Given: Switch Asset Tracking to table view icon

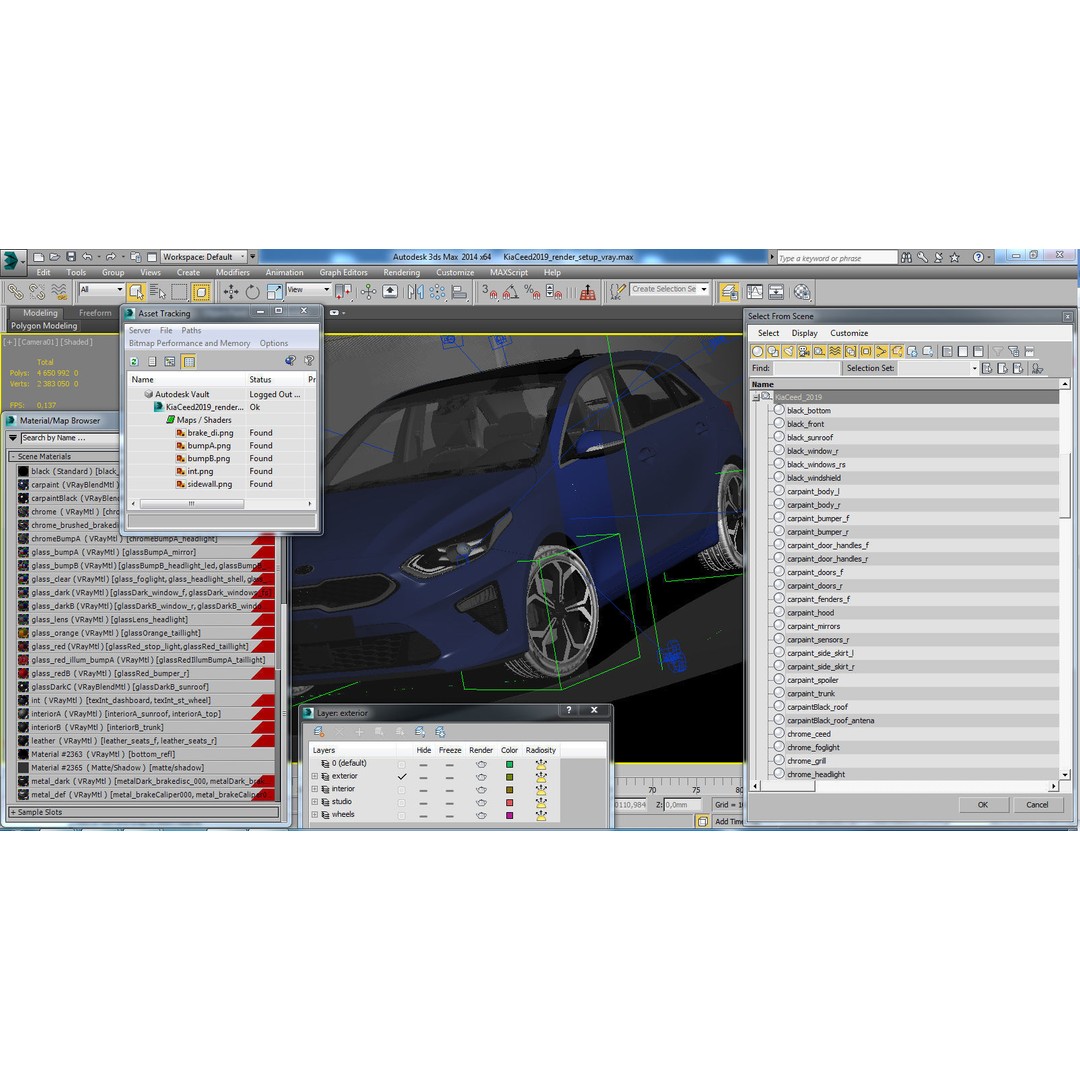Looking at the screenshot, I should coord(188,361).
